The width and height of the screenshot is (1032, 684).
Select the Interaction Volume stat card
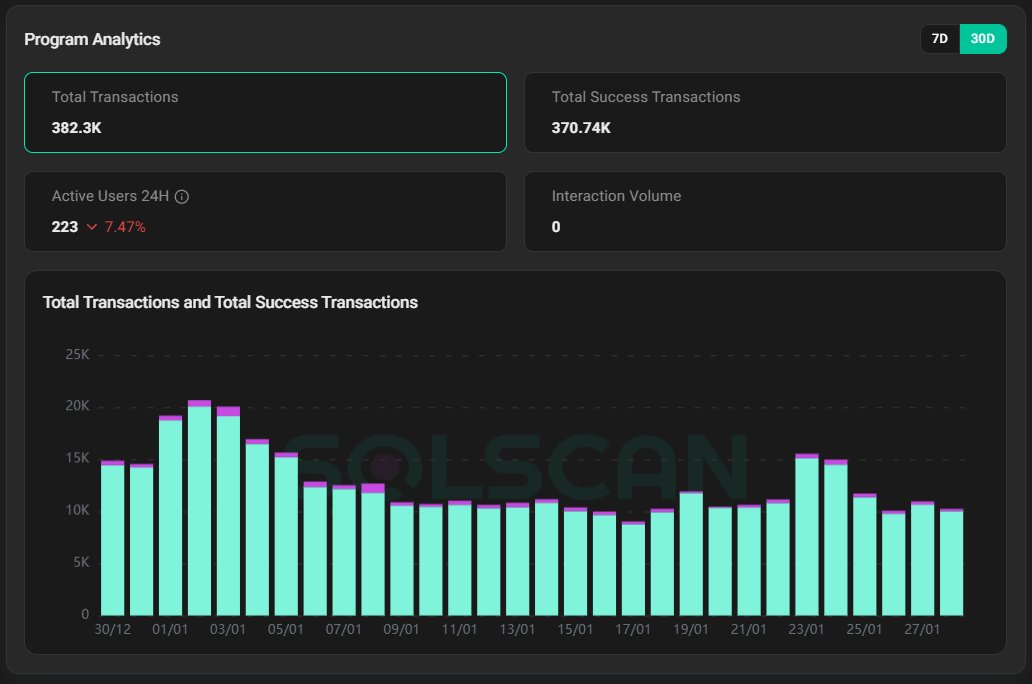[765, 211]
